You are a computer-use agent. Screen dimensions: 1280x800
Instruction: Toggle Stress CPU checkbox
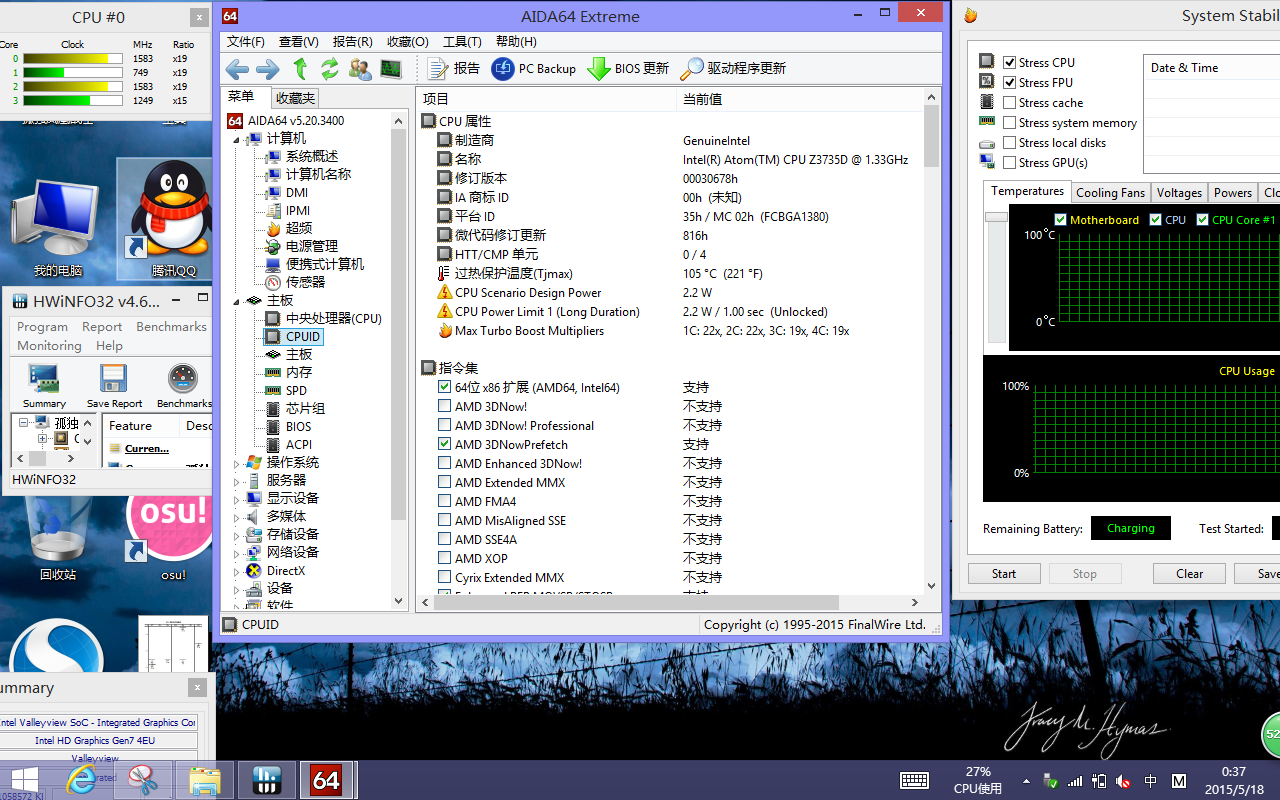tap(1010, 62)
